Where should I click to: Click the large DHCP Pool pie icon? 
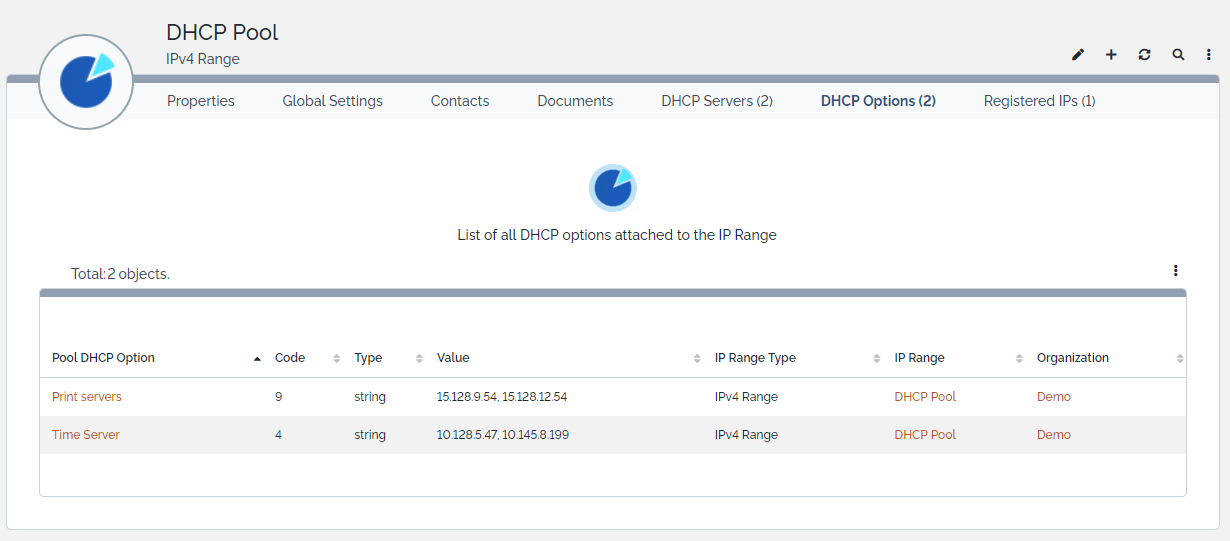point(86,82)
